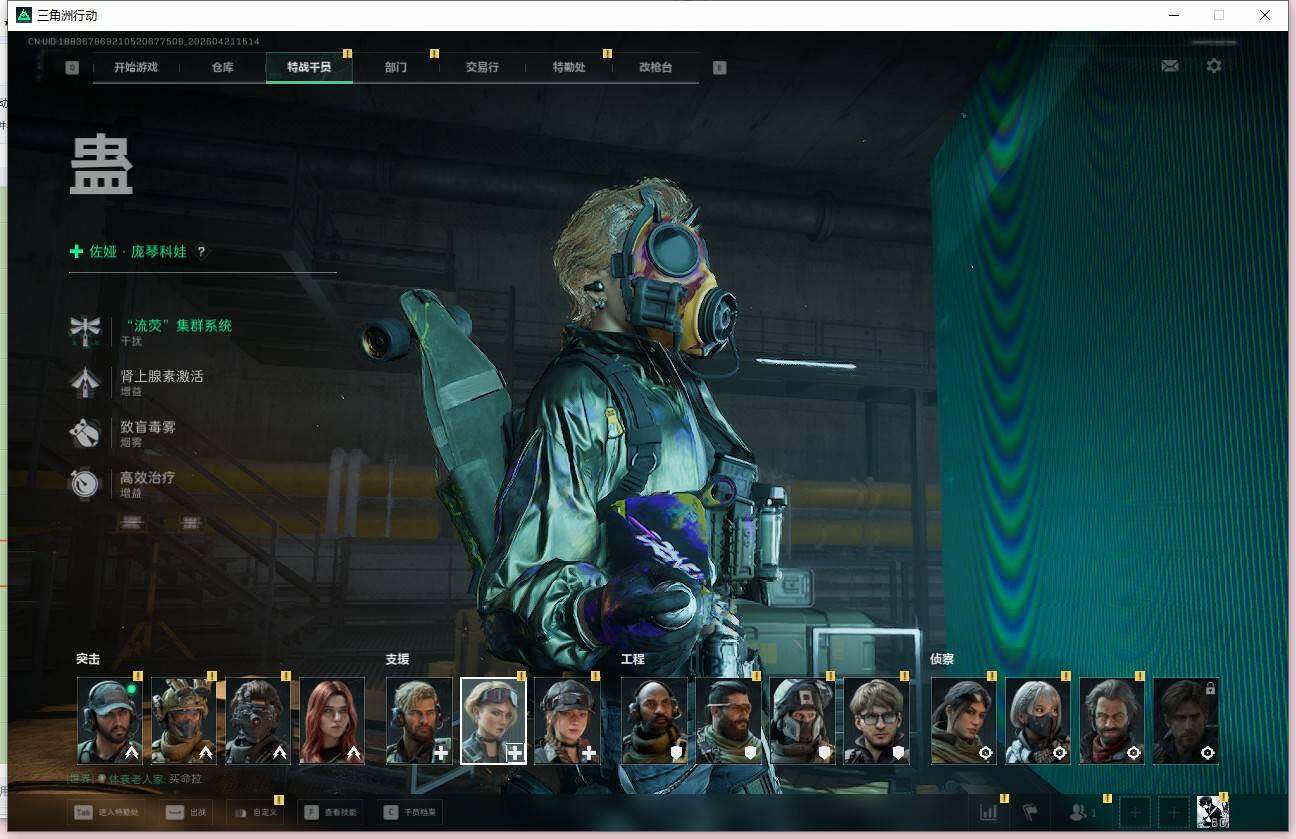Open the settings gear icon
The height and width of the screenshot is (839, 1296).
(1214, 66)
